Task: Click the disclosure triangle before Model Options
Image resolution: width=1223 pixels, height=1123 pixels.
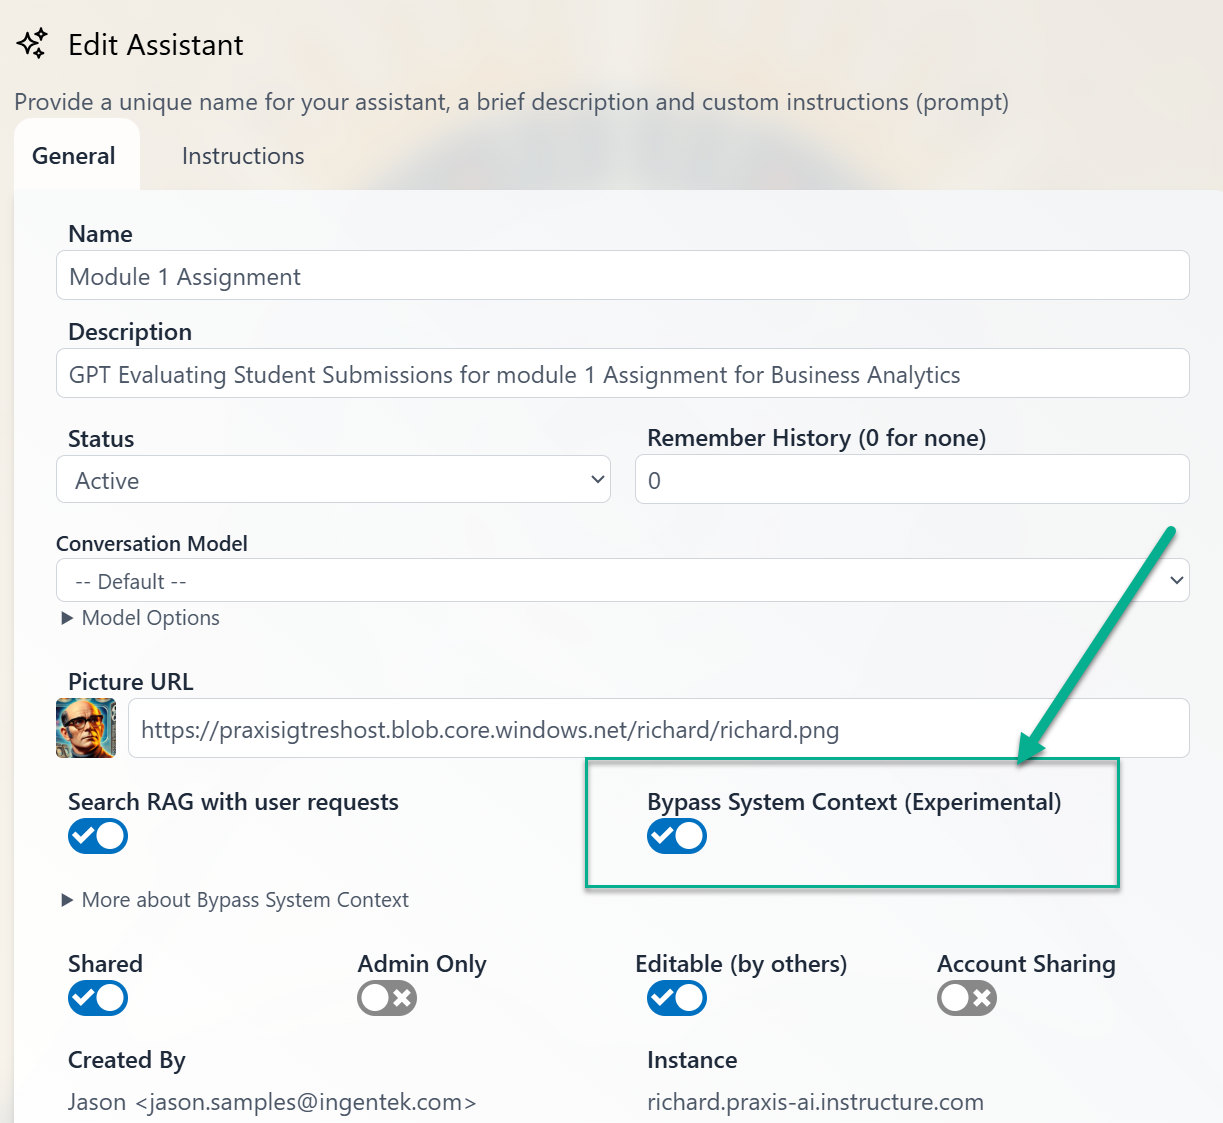Action: pos(67,618)
